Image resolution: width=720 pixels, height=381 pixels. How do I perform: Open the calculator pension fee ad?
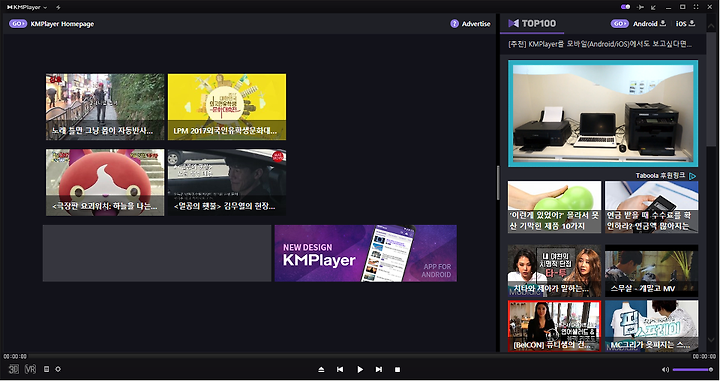652,207
